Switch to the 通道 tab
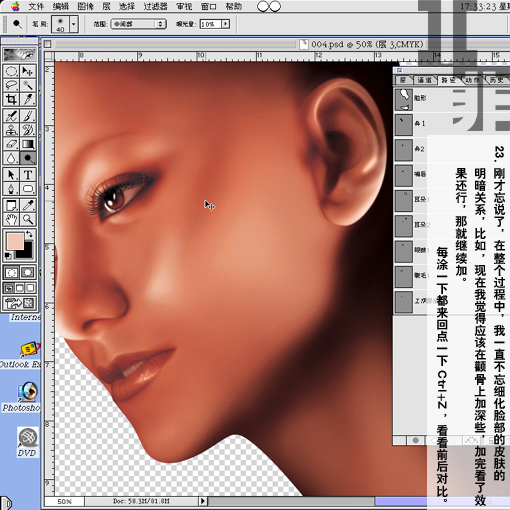Viewport: 510px width, 510px height. click(x=424, y=80)
